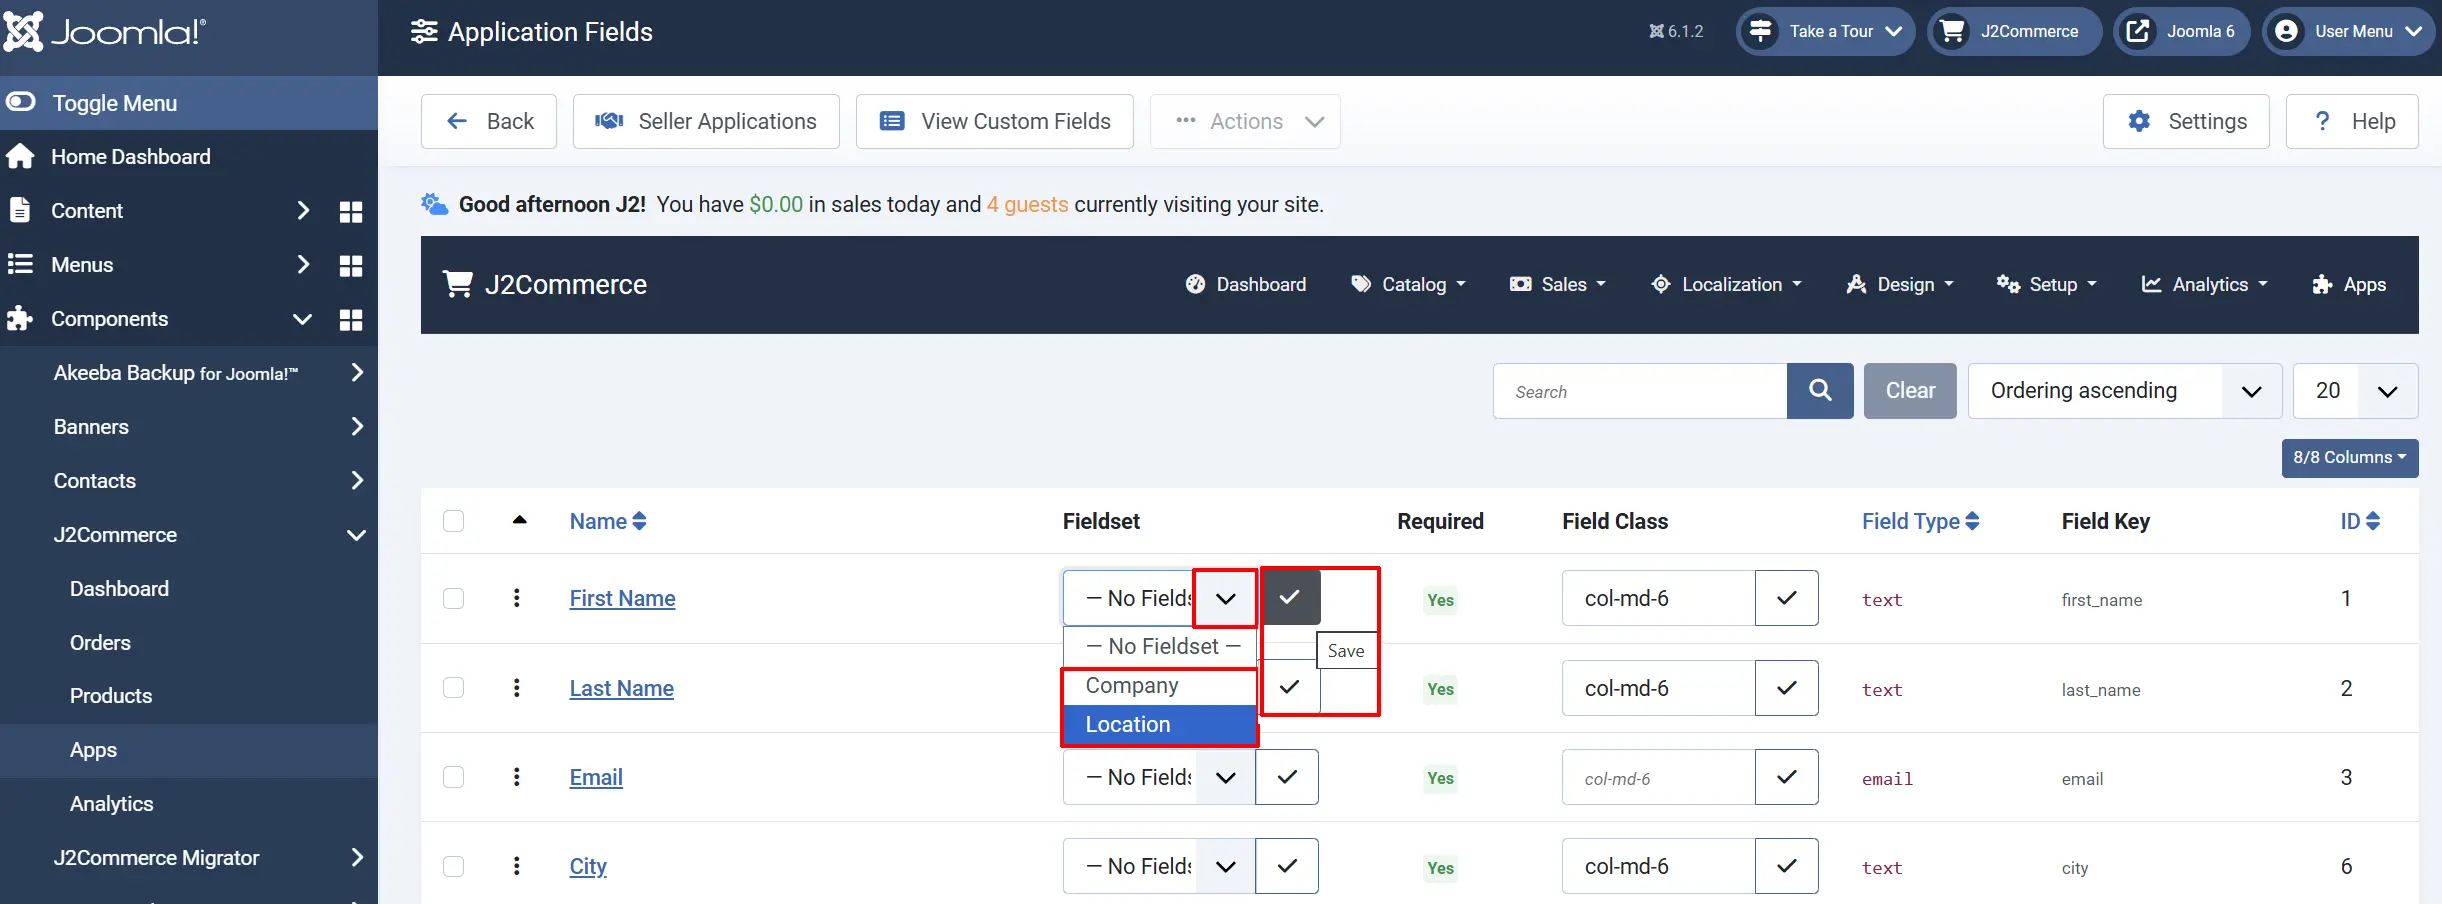Save the Last Name field class checkmark
Screen dimensions: 2442x904
tap(1787, 688)
